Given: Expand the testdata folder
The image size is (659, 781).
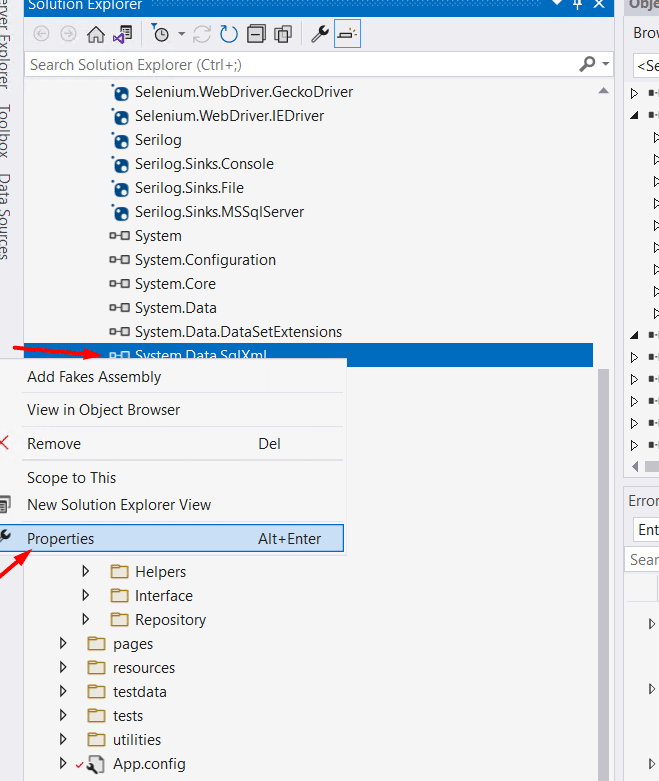Looking at the screenshot, I should 63,691.
